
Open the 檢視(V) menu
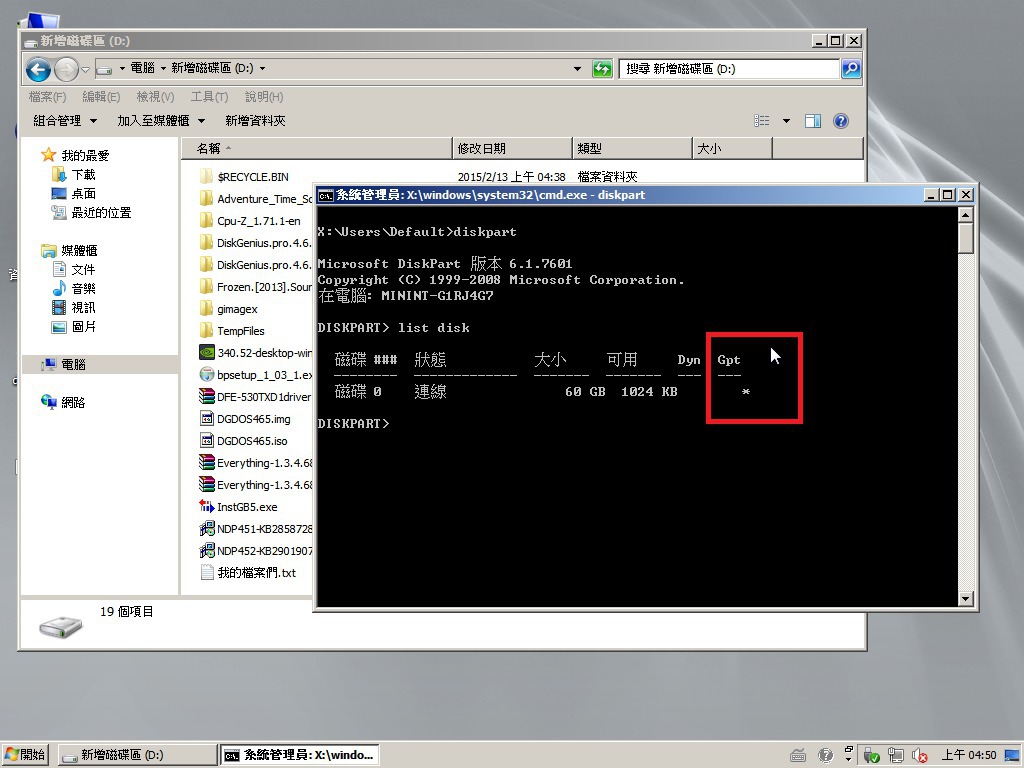[x=155, y=97]
